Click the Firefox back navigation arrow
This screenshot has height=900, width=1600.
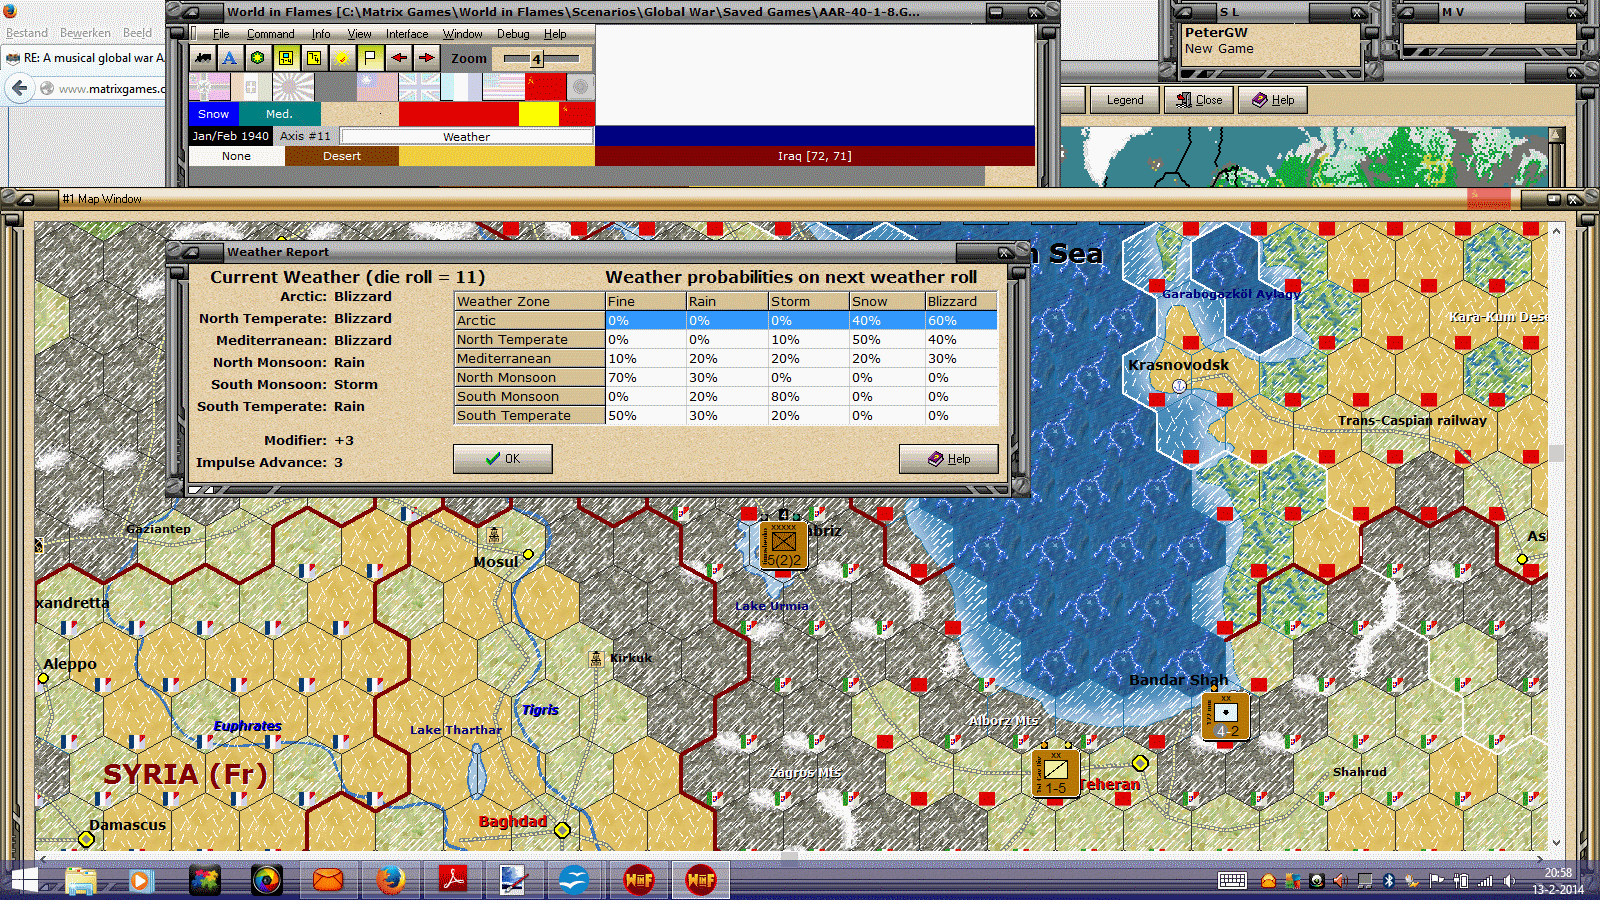coord(19,89)
